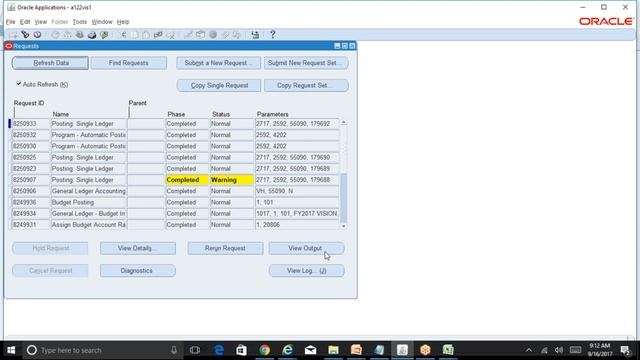The height and width of the screenshot is (360, 640).
Task: Open the Edit menu
Action: [25, 22]
